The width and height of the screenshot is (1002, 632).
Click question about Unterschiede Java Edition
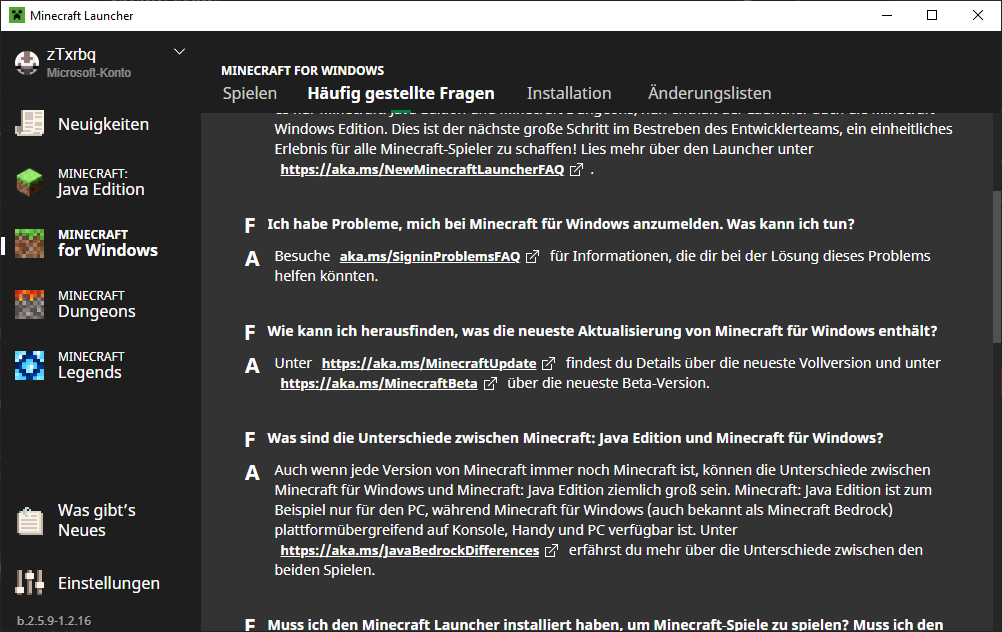[575, 438]
